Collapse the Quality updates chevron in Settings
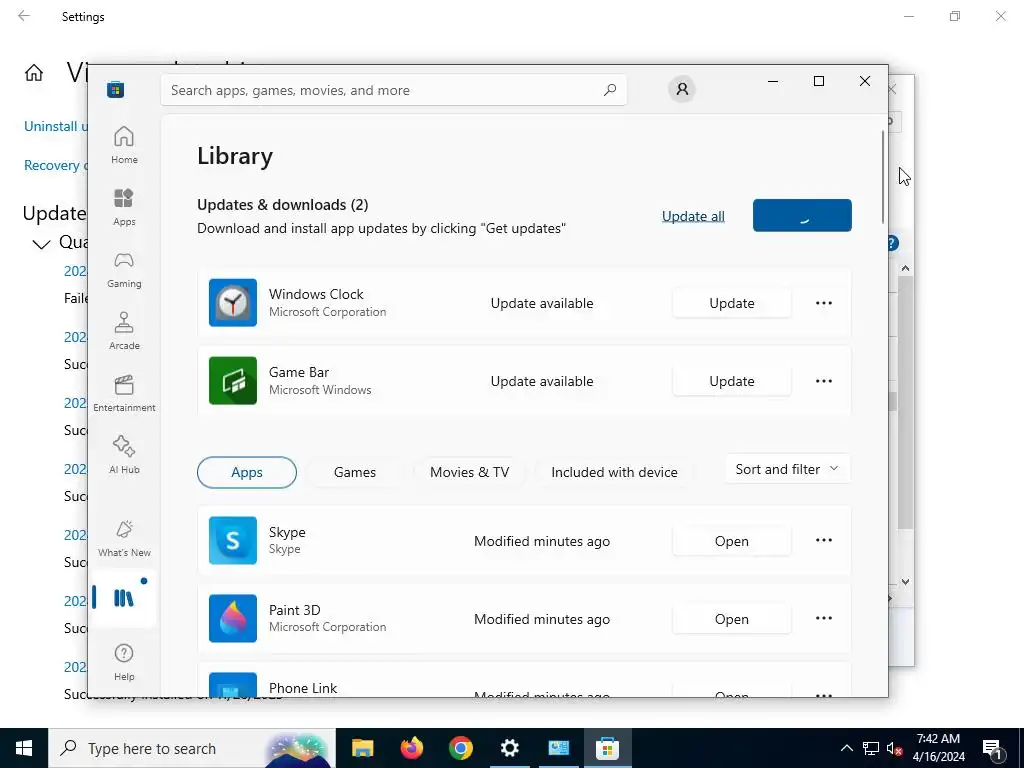 click(41, 244)
